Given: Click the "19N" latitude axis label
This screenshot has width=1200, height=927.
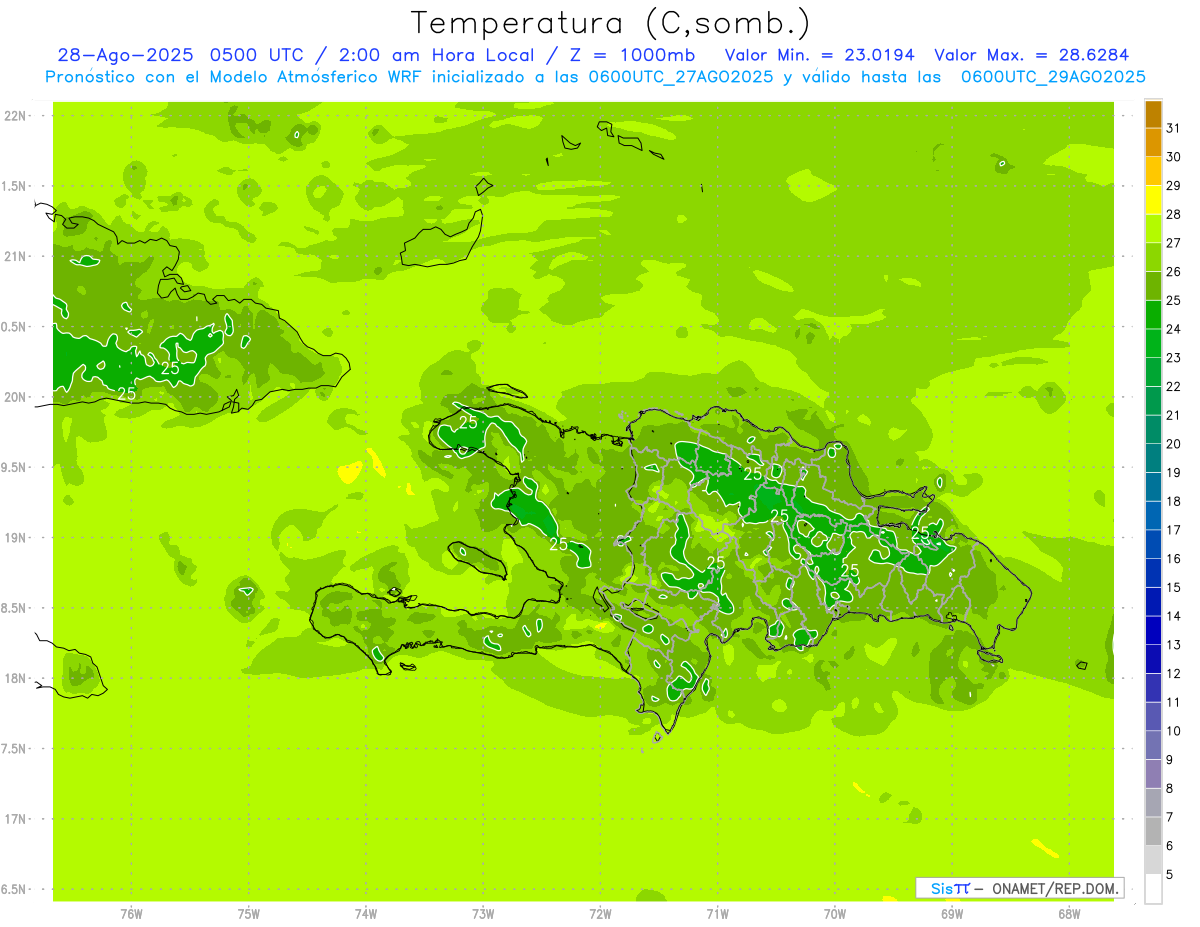Looking at the screenshot, I should (x=14, y=538).
